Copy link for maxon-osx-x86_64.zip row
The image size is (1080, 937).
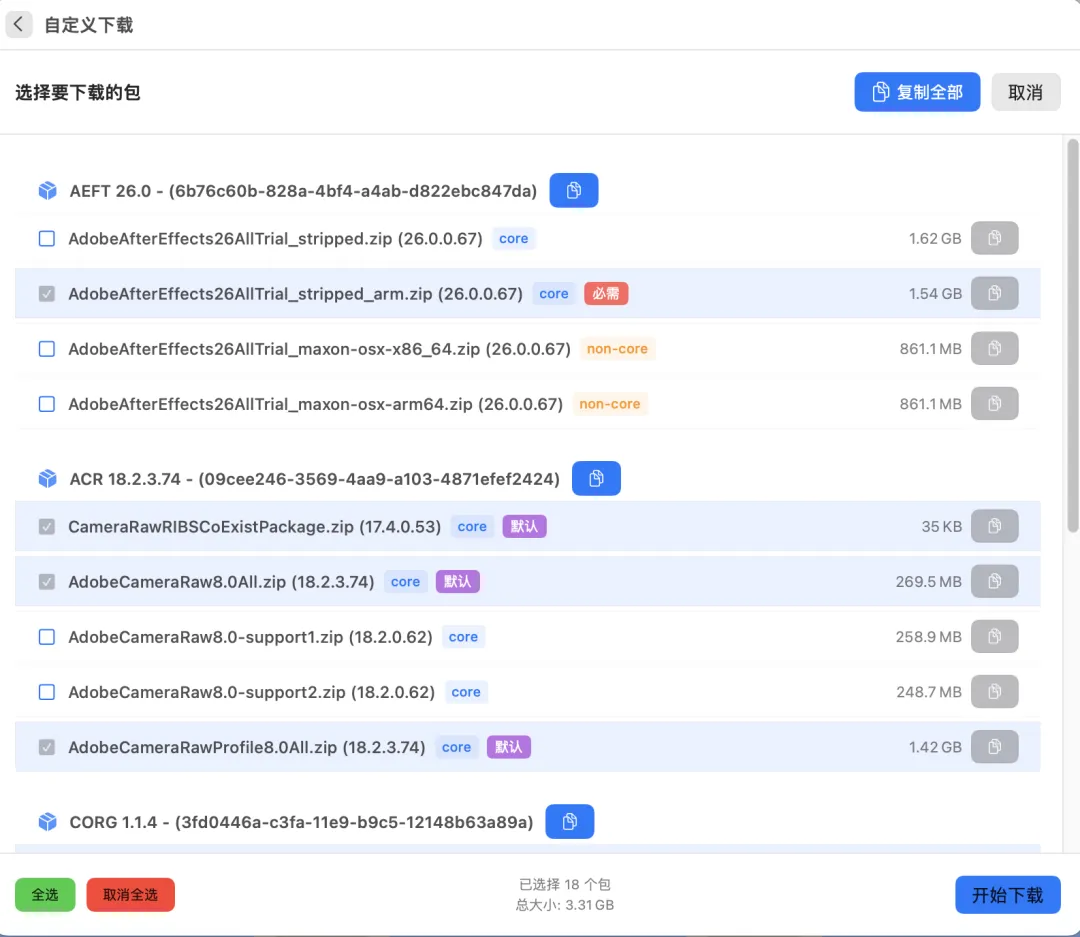tap(994, 349)
